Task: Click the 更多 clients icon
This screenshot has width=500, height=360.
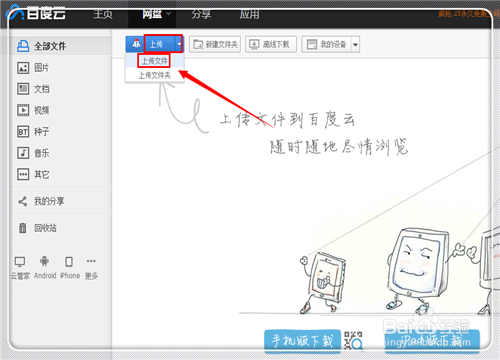Action: pyautogui.click(x=91, y=261)
